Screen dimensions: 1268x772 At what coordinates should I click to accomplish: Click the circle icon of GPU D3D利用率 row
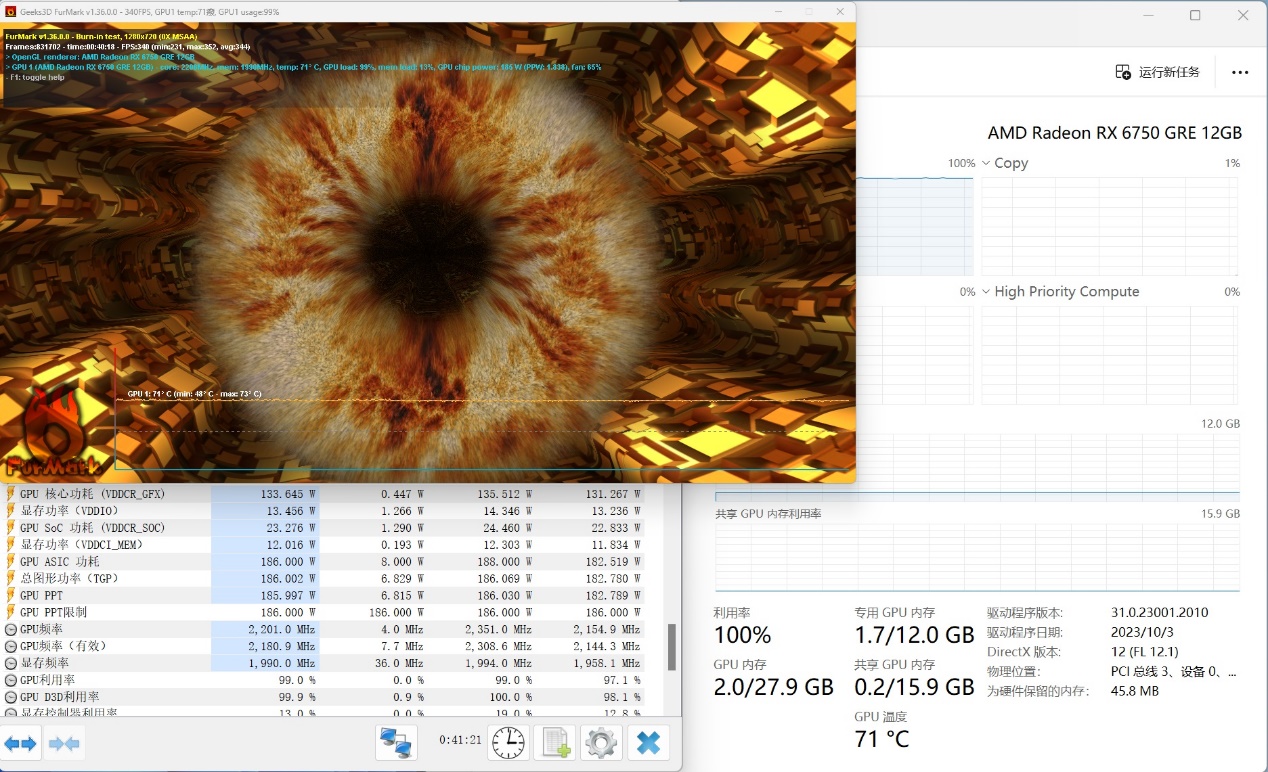click(11, 697)
